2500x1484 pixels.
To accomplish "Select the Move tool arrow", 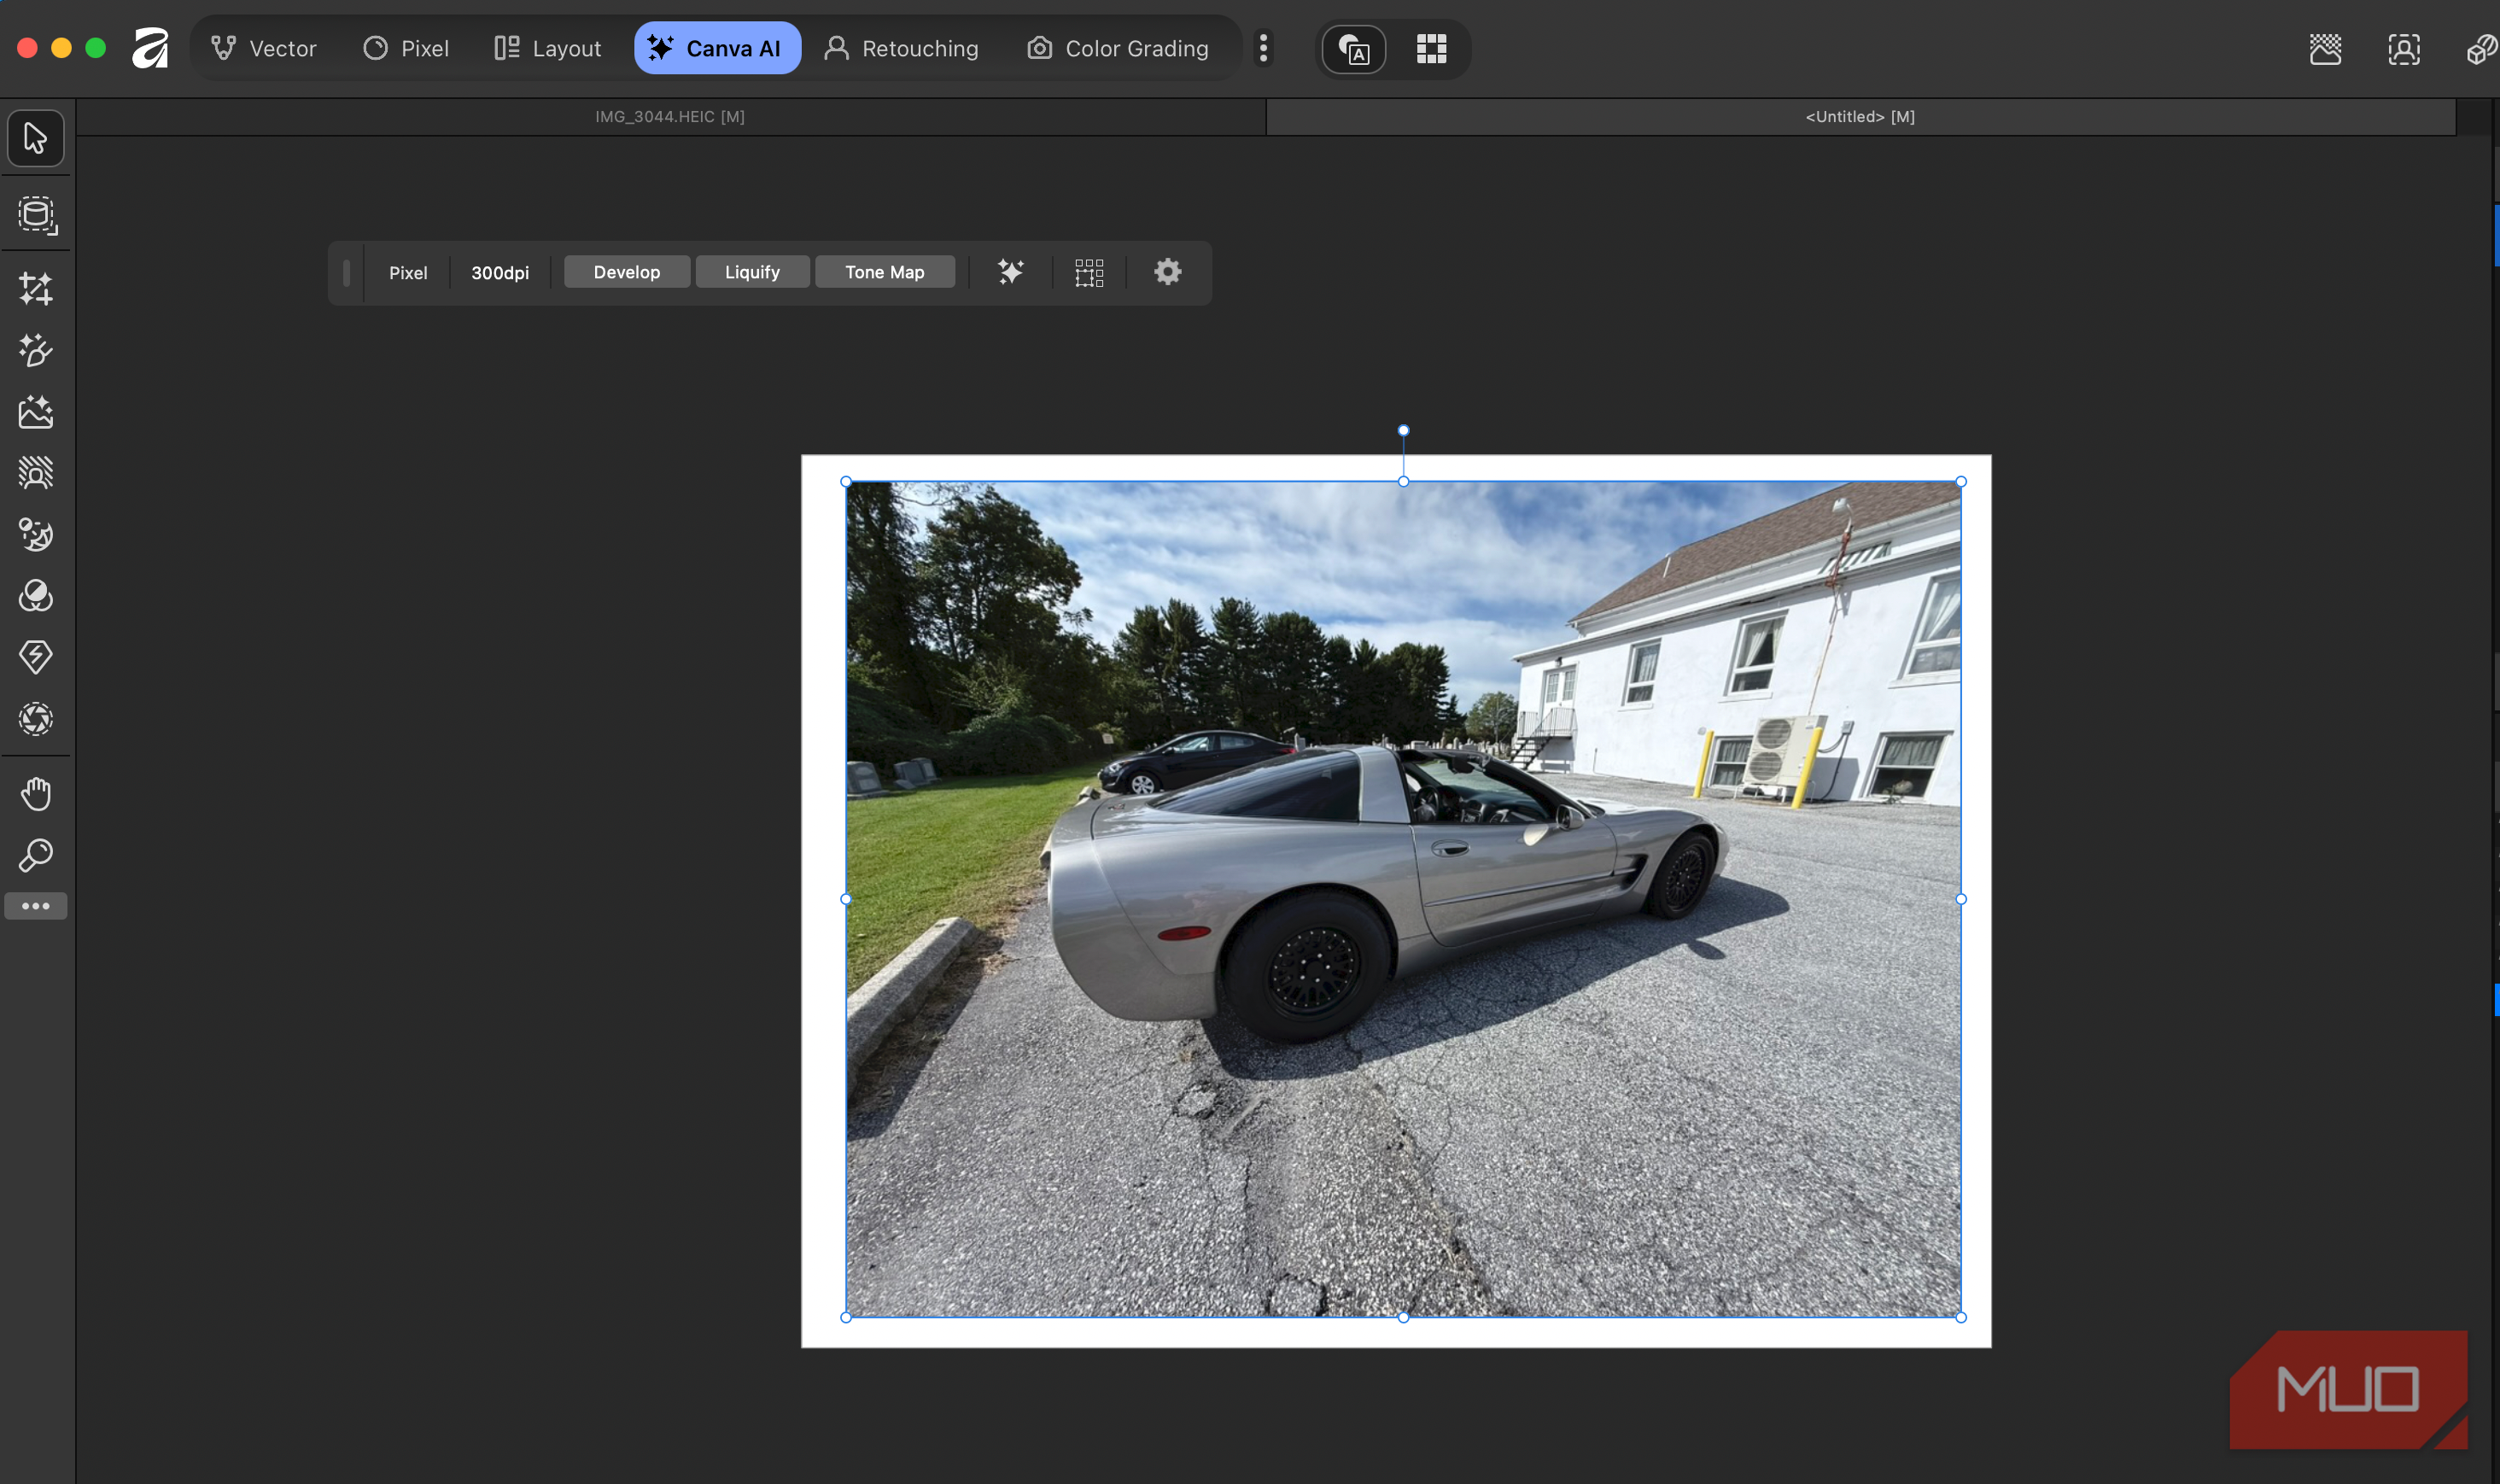I will (x=36, y=138).
